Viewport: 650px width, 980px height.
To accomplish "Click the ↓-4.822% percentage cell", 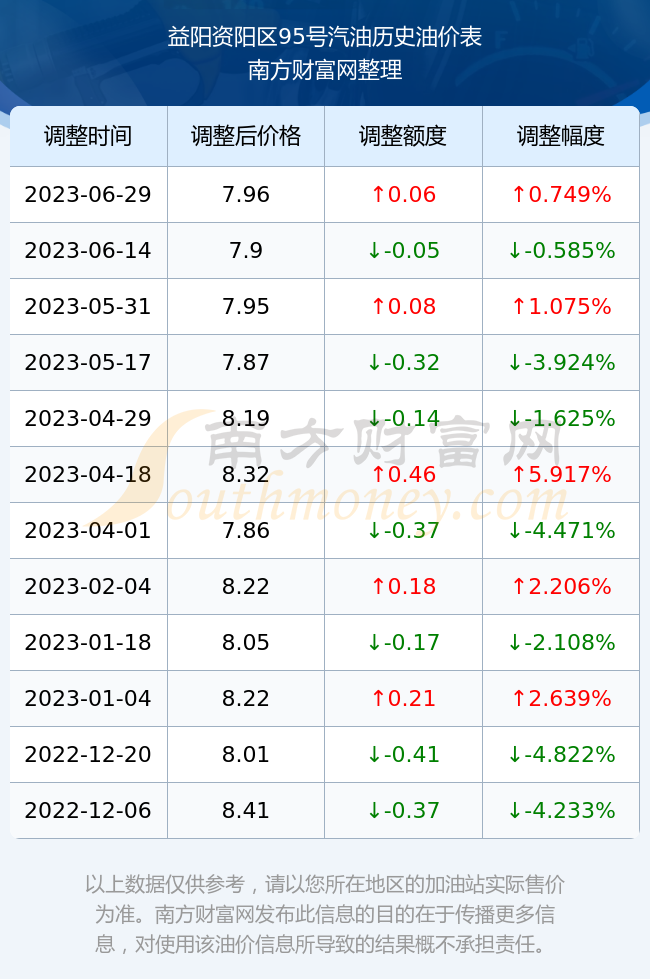I will coord(561,754).
